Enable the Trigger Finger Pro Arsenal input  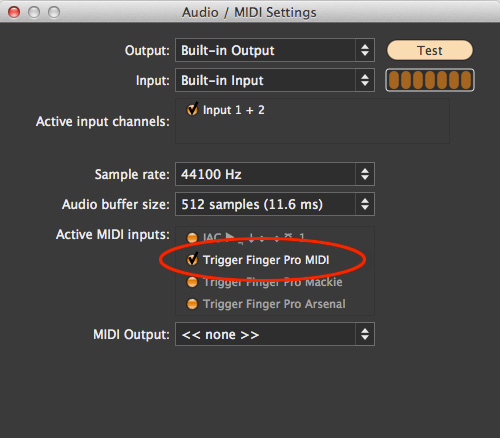[x=192, y=304]
